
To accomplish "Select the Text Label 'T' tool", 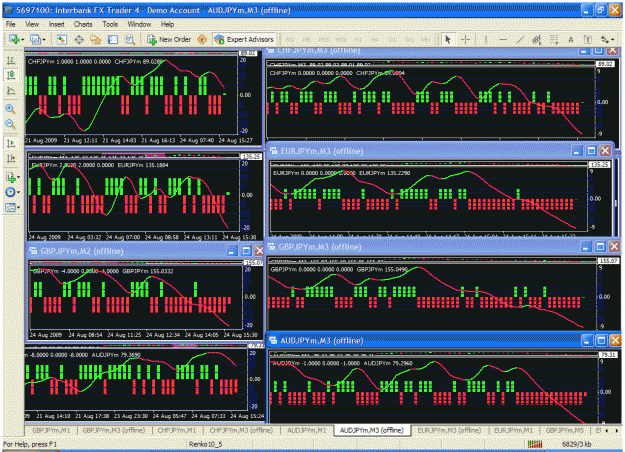I will 588,39.
